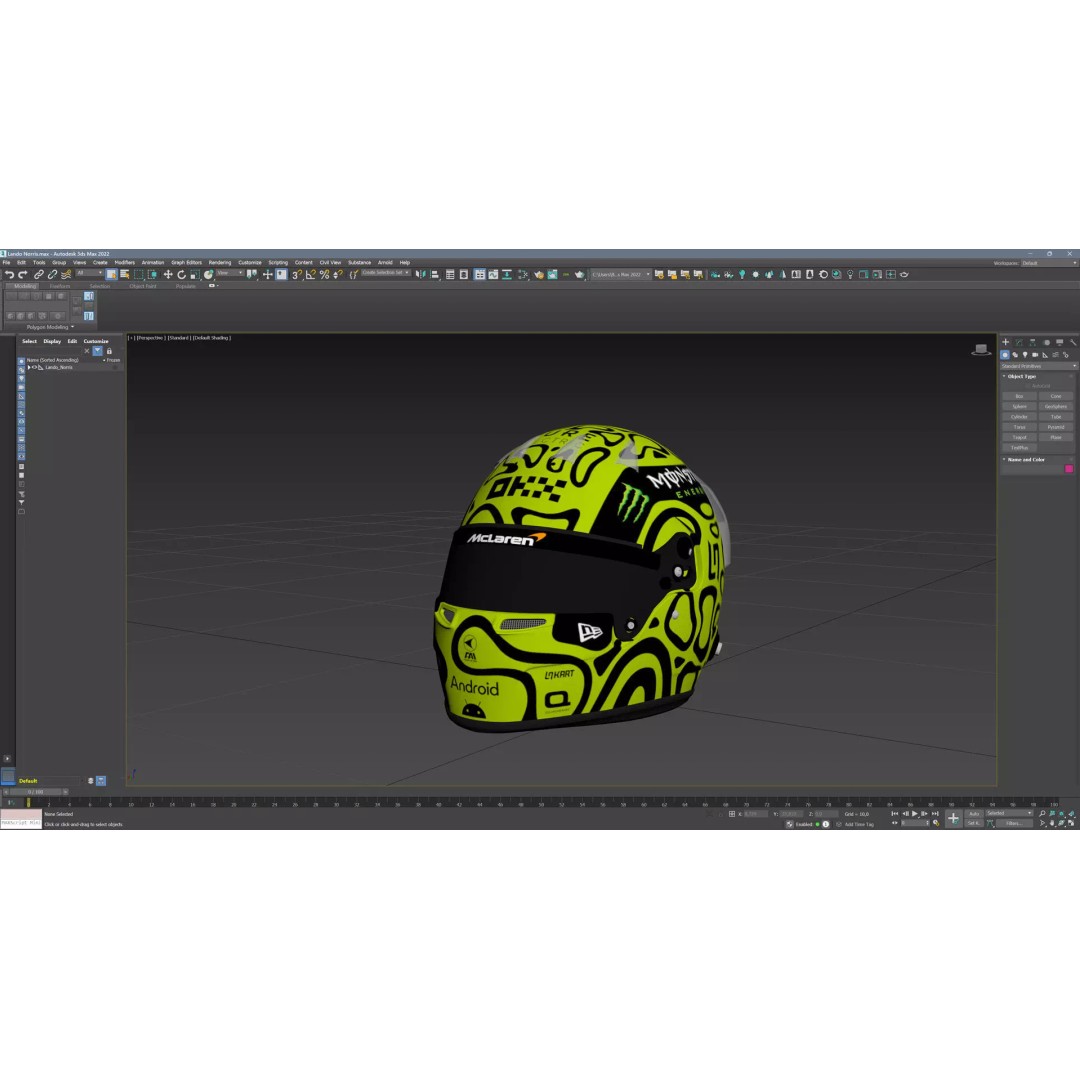Toggle the Enabled viewport playback option
Image resolution: width=1080 pixels, height=1080 pixels.
tap(803, 825)
